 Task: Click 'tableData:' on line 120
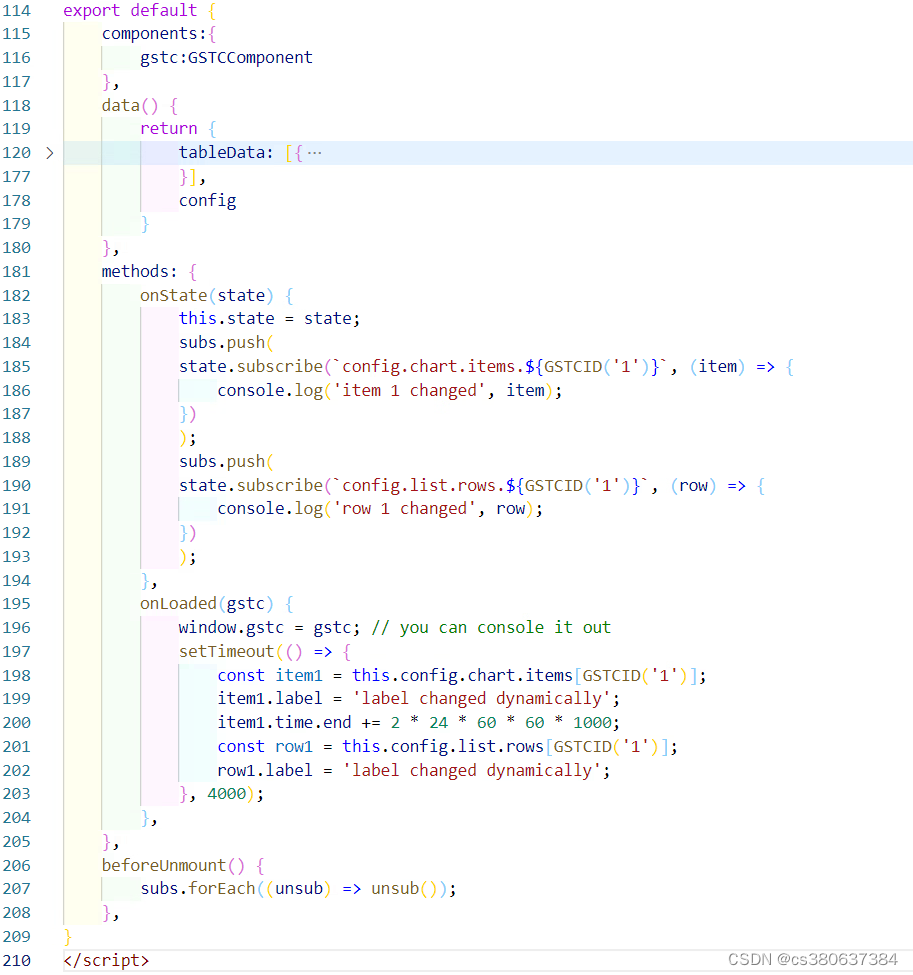click(226, 153)
